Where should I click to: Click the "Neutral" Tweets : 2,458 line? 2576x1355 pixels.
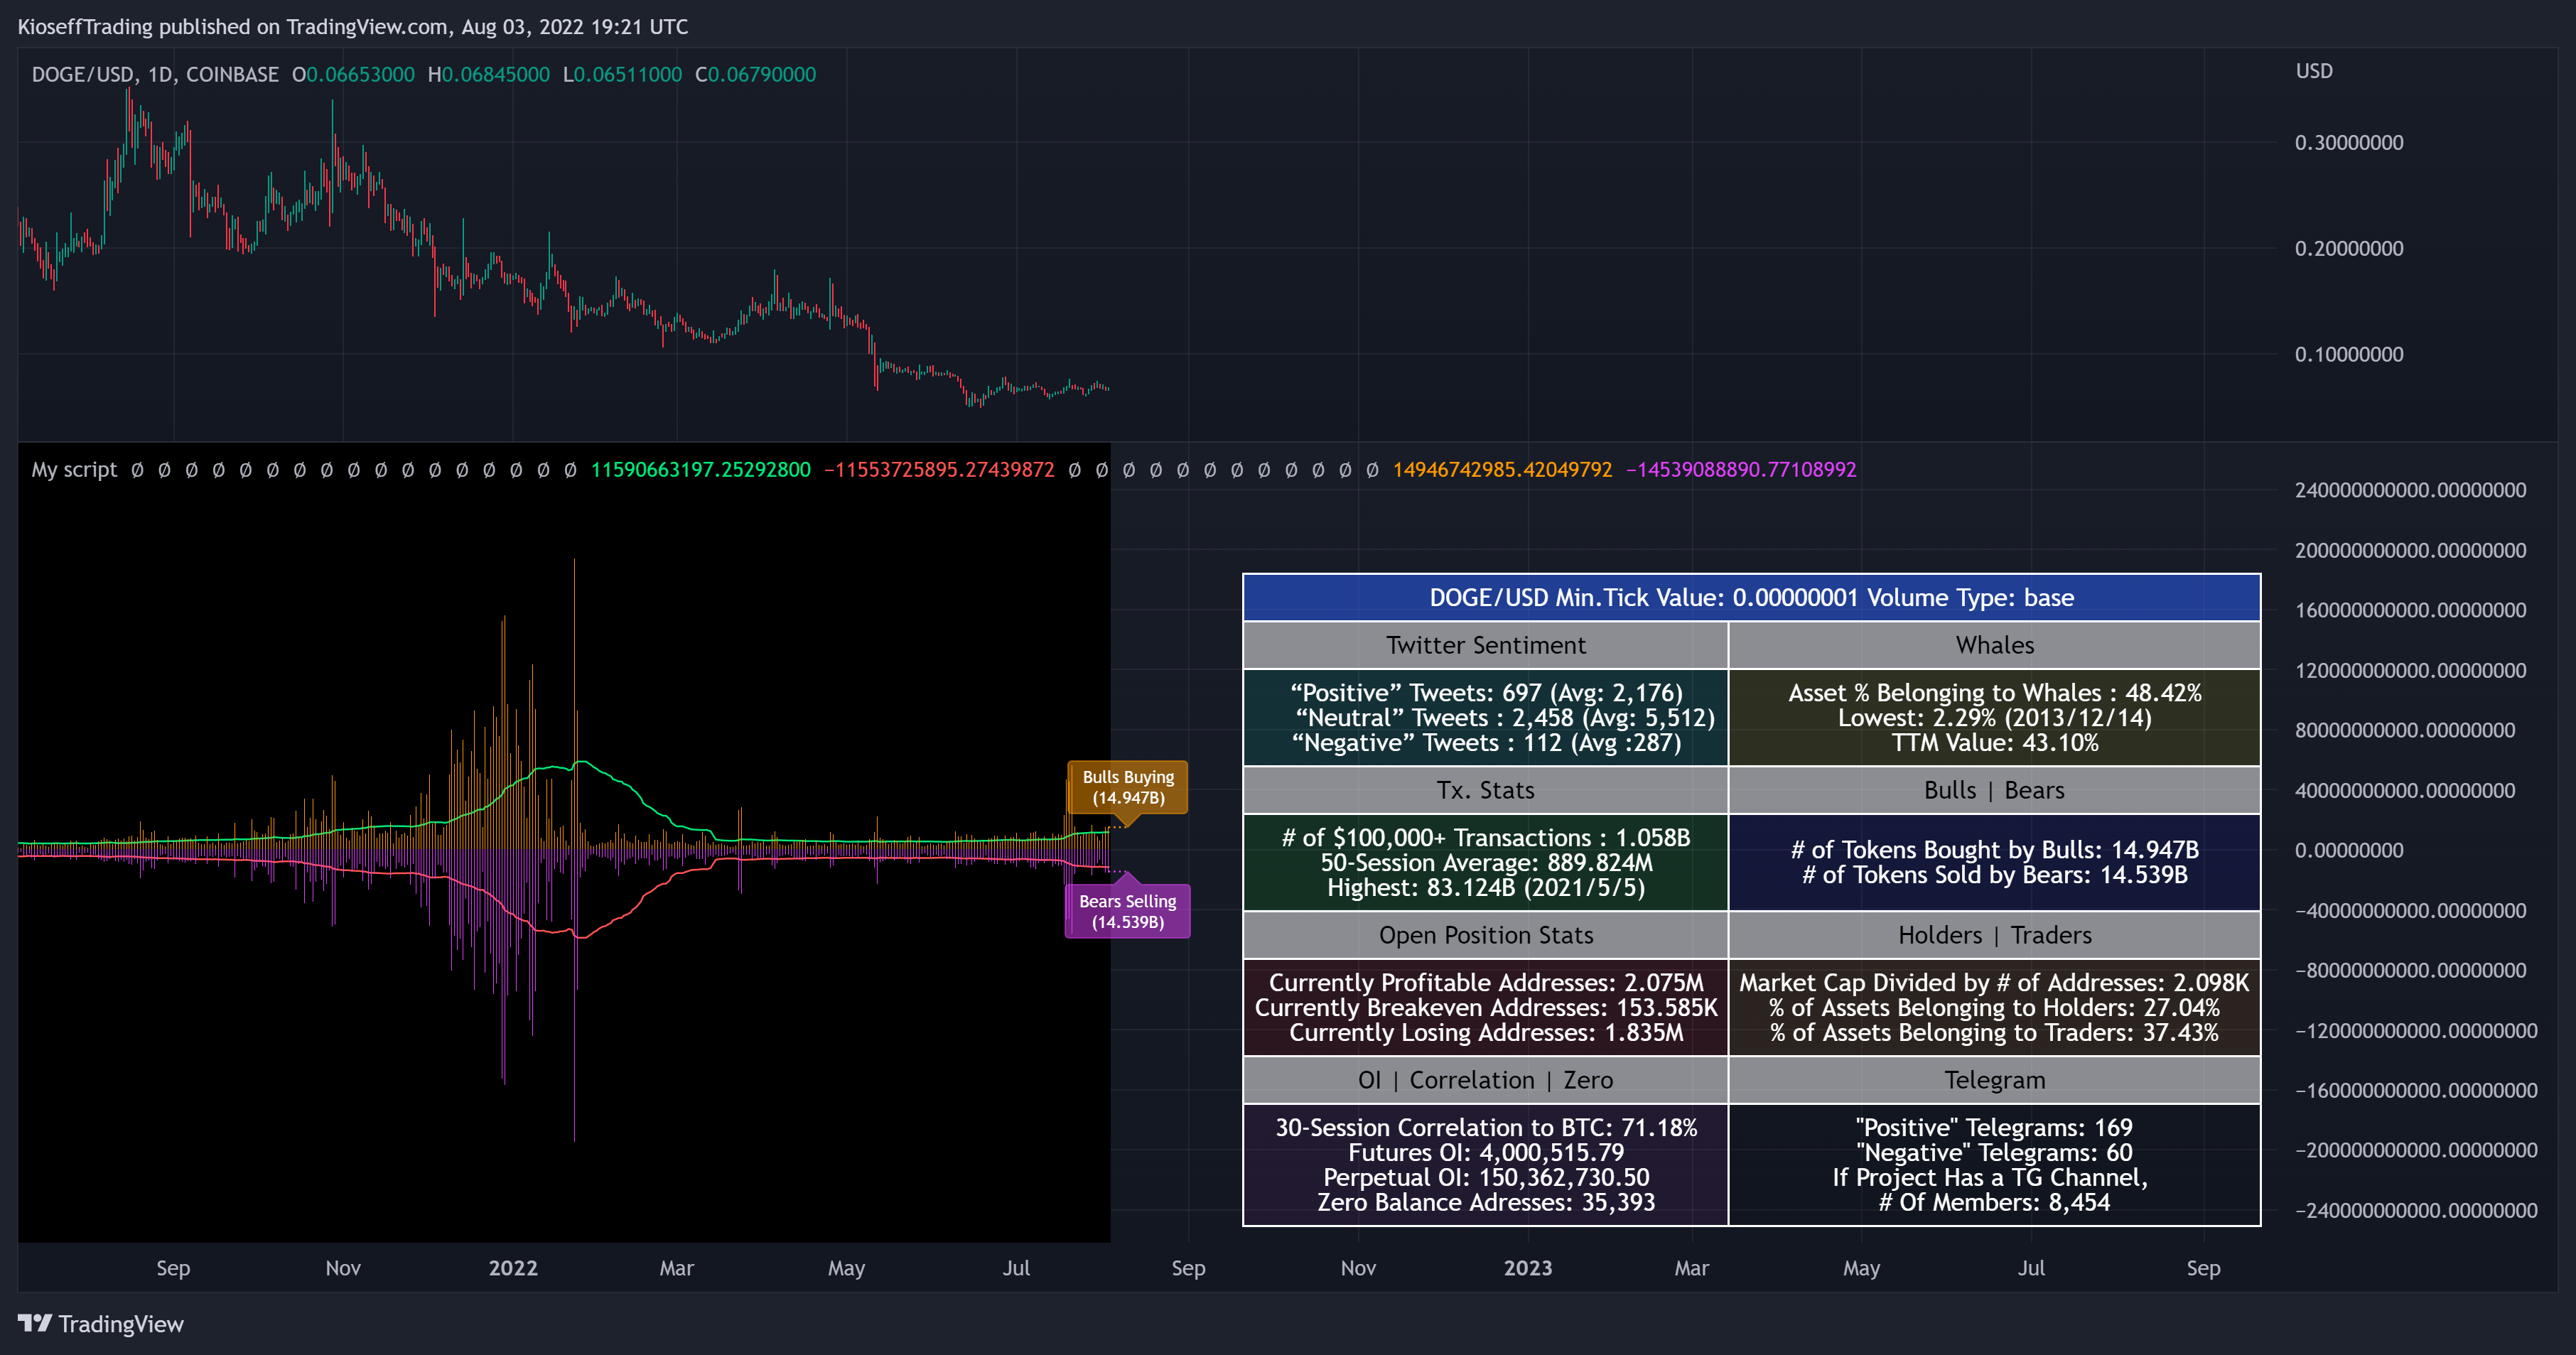pyautogui.click(x=1505, y=718)
